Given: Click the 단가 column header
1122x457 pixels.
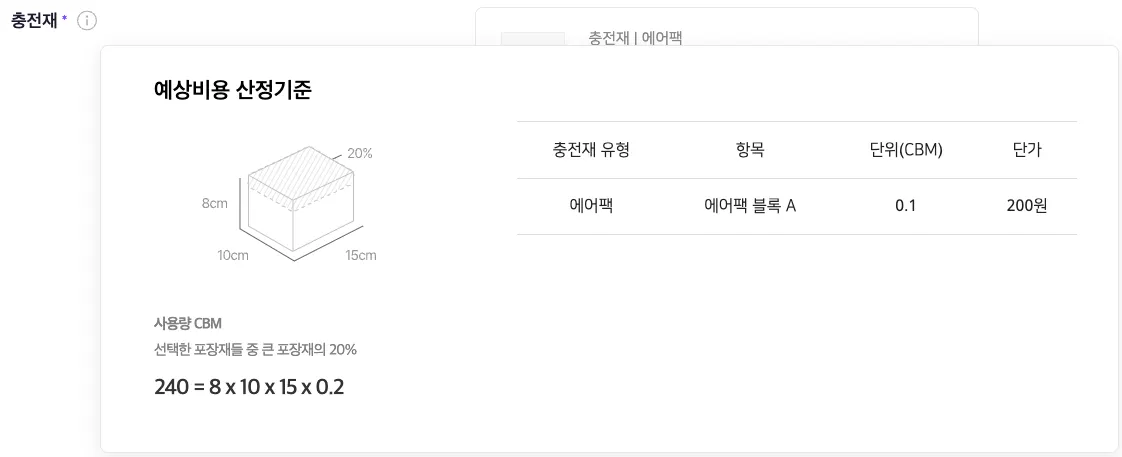Looking at the screenshot, I should (x=1027, y=150).
